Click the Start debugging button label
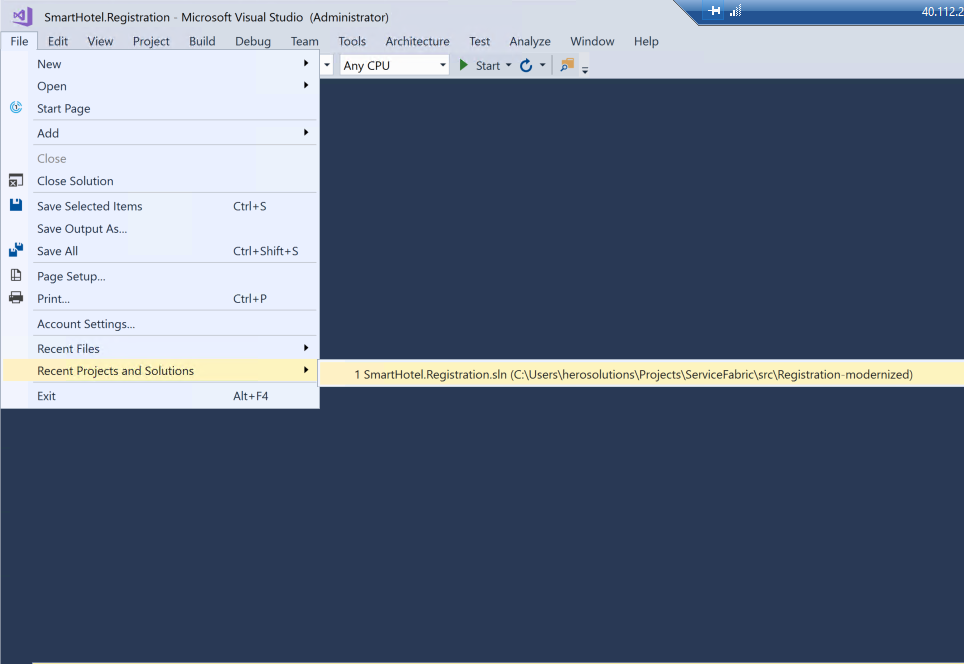 [x=488, y=65]
